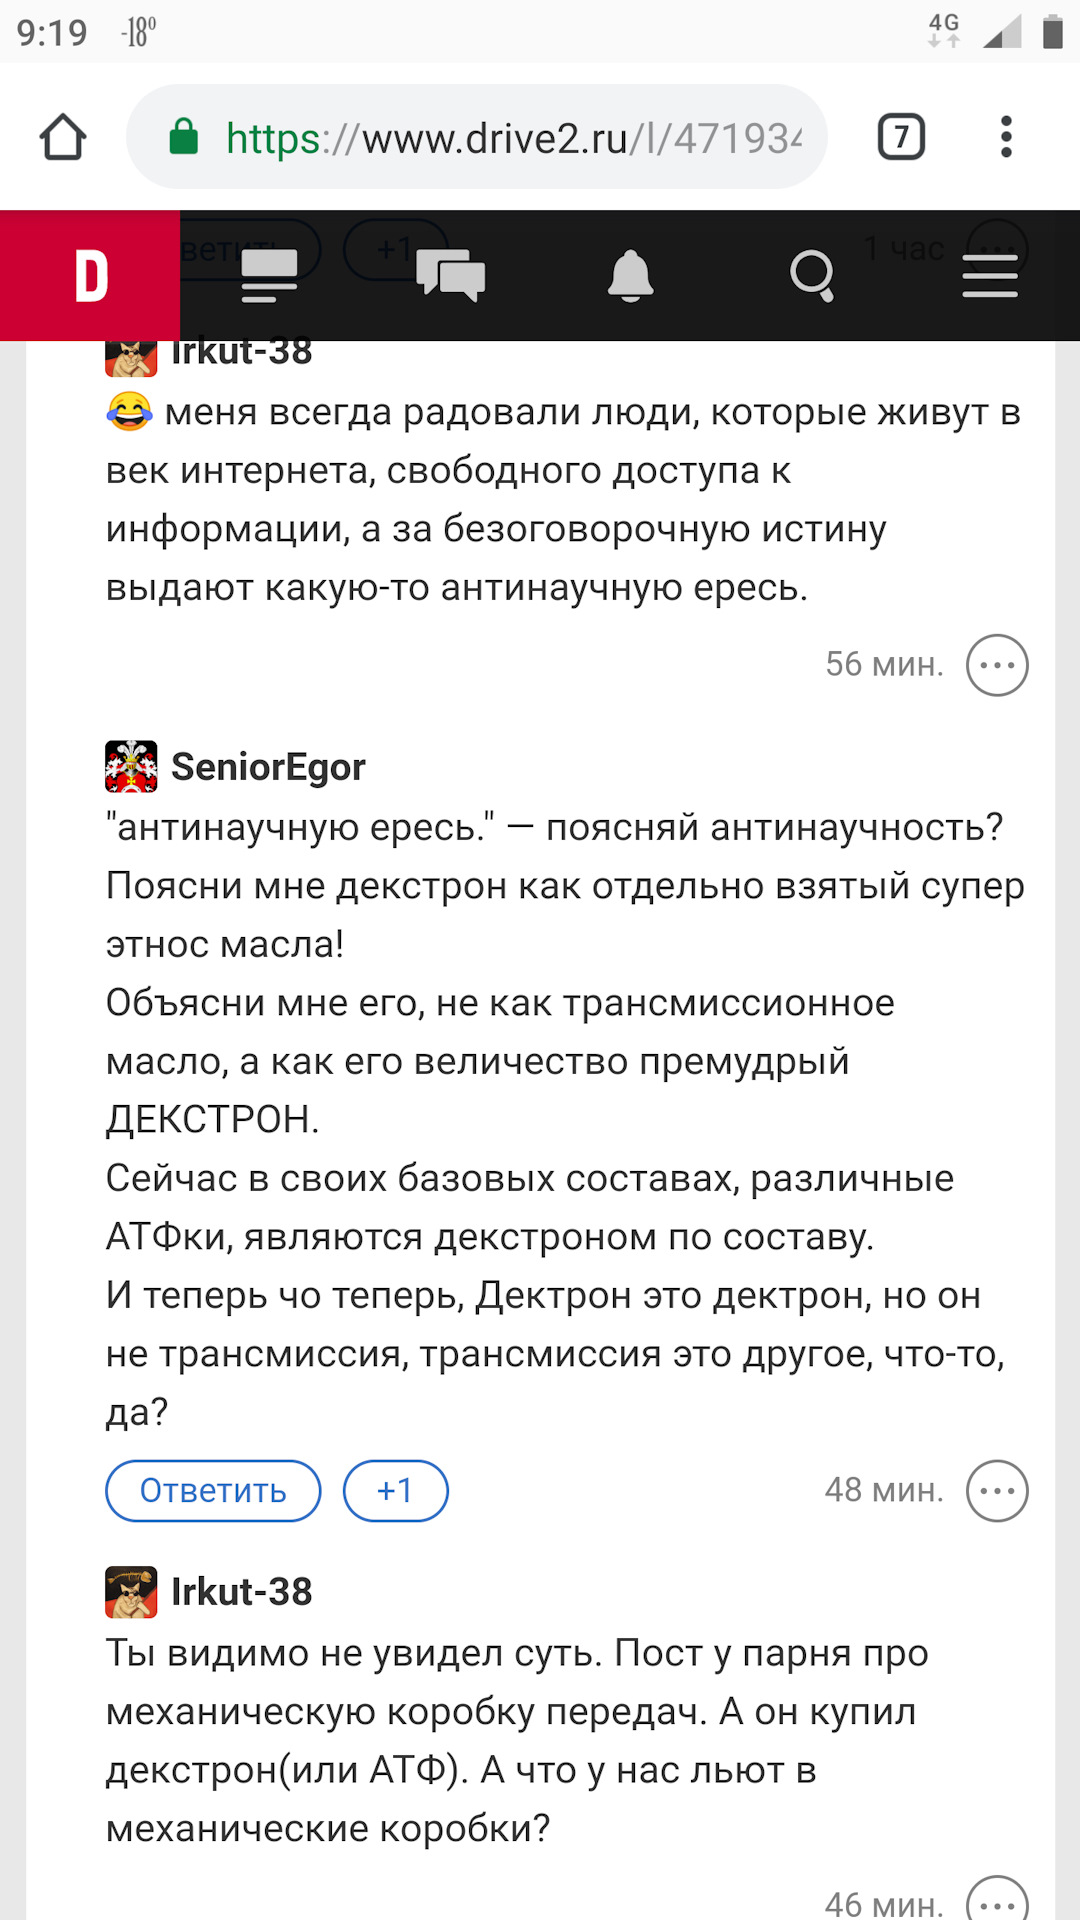Open notifications bell icon
Viewport: 1080px width, 1920px height.
click(630, 276)
